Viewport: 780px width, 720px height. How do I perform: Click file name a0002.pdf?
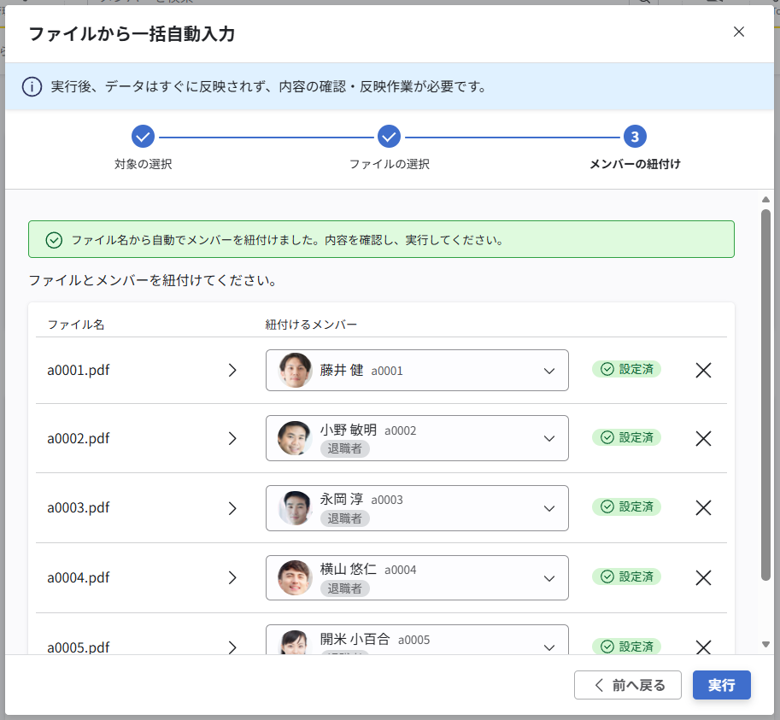pyautogui.click(x=78, y=438)
